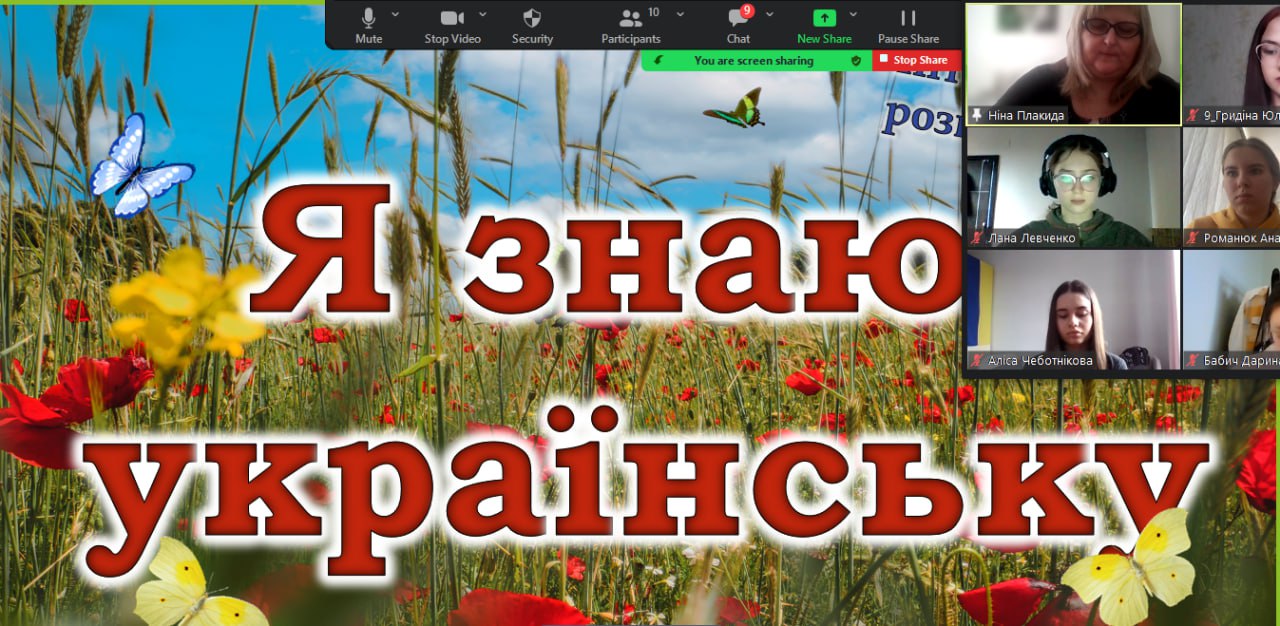This screenshot has width=1280, height=626.
Task: Click the signal icon on the green sharing bar
Action: 658,61
